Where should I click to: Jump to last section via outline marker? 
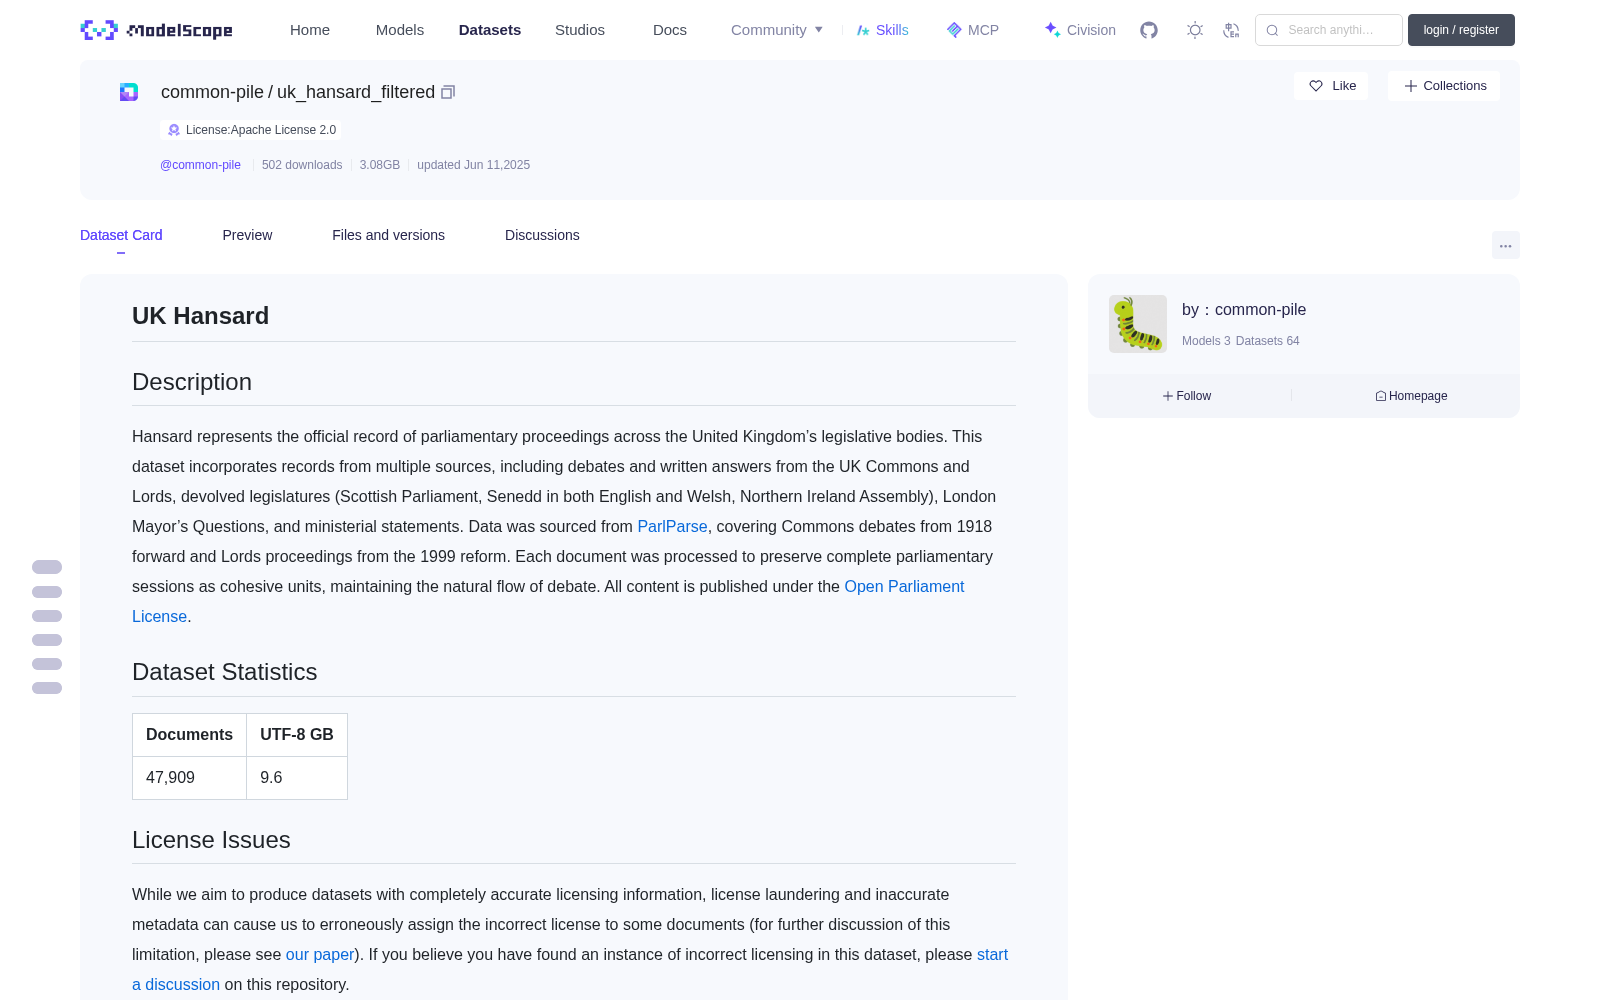pyautogui.click(x=47, y=688)
